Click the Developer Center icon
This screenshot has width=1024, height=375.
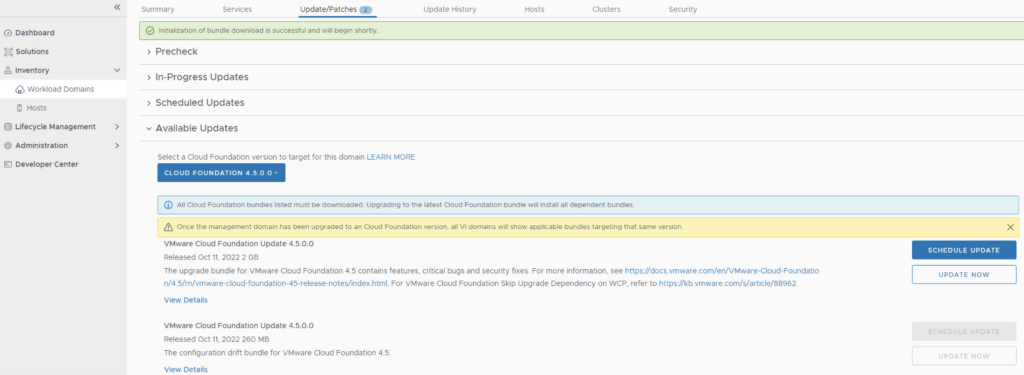[8, 165]
